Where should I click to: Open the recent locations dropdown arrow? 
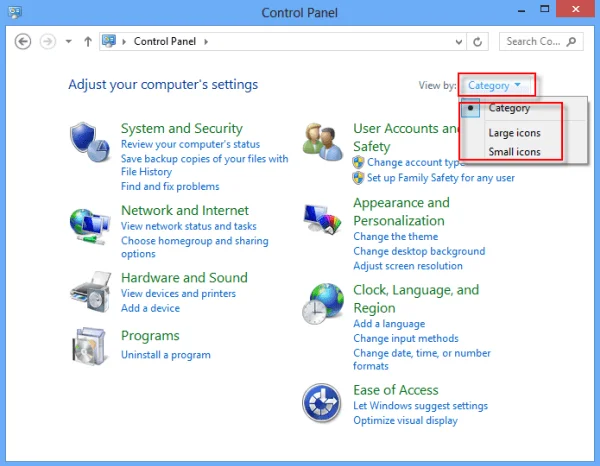[x=68, y=41]
